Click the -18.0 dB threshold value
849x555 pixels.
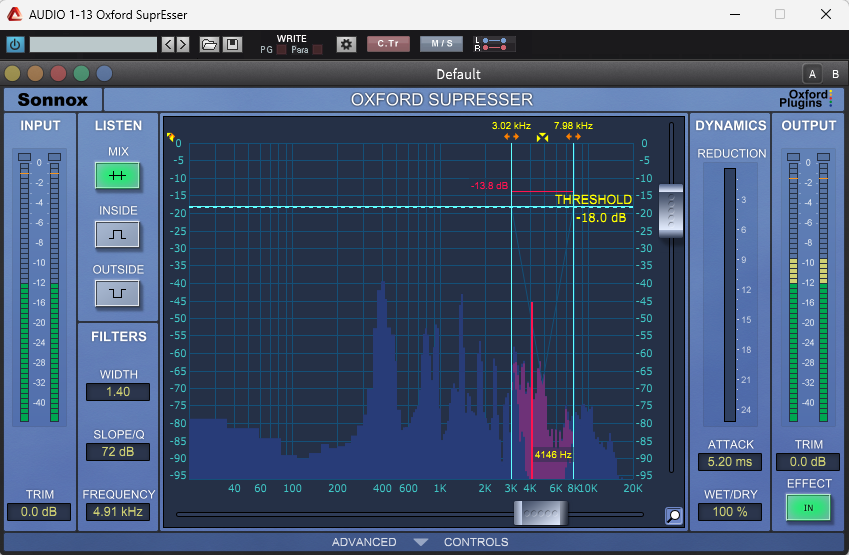601,218
